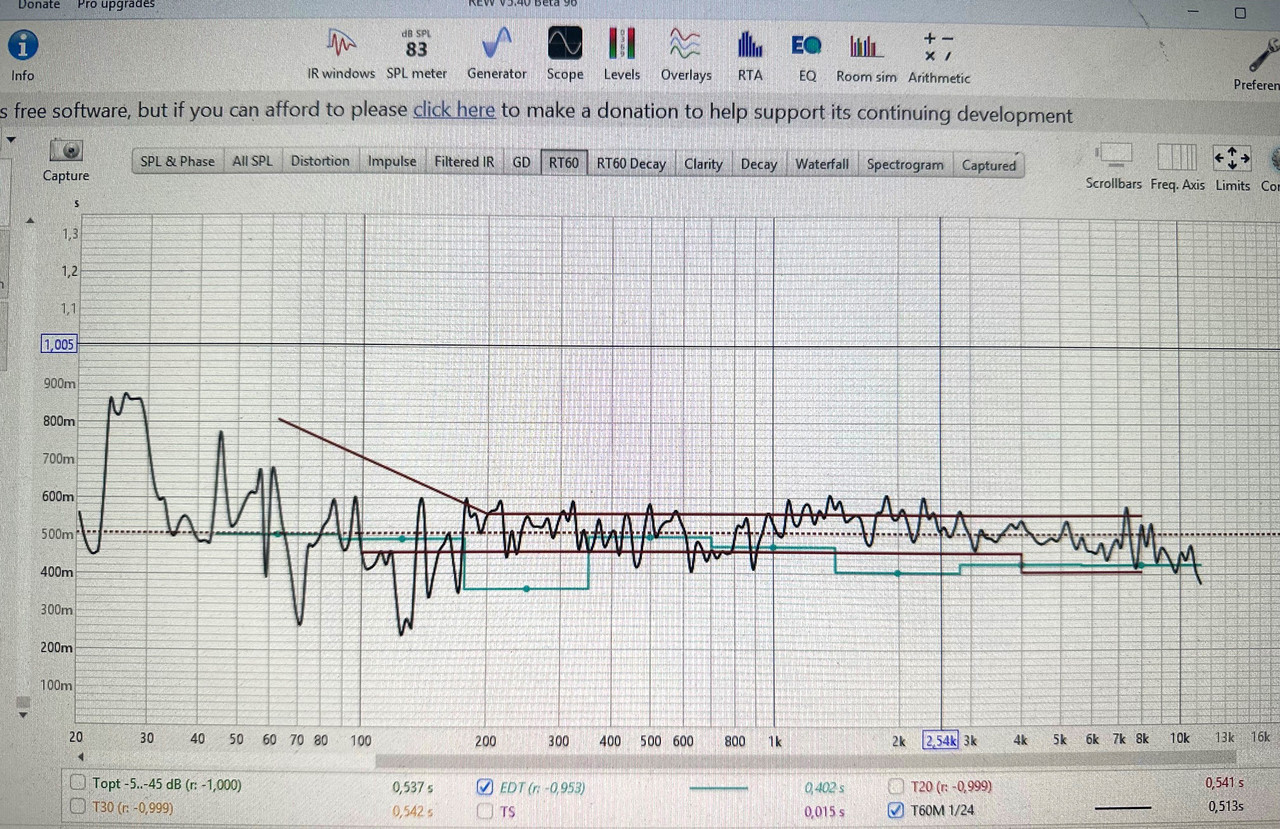Open the Levels tool

[x=622, y=45]
